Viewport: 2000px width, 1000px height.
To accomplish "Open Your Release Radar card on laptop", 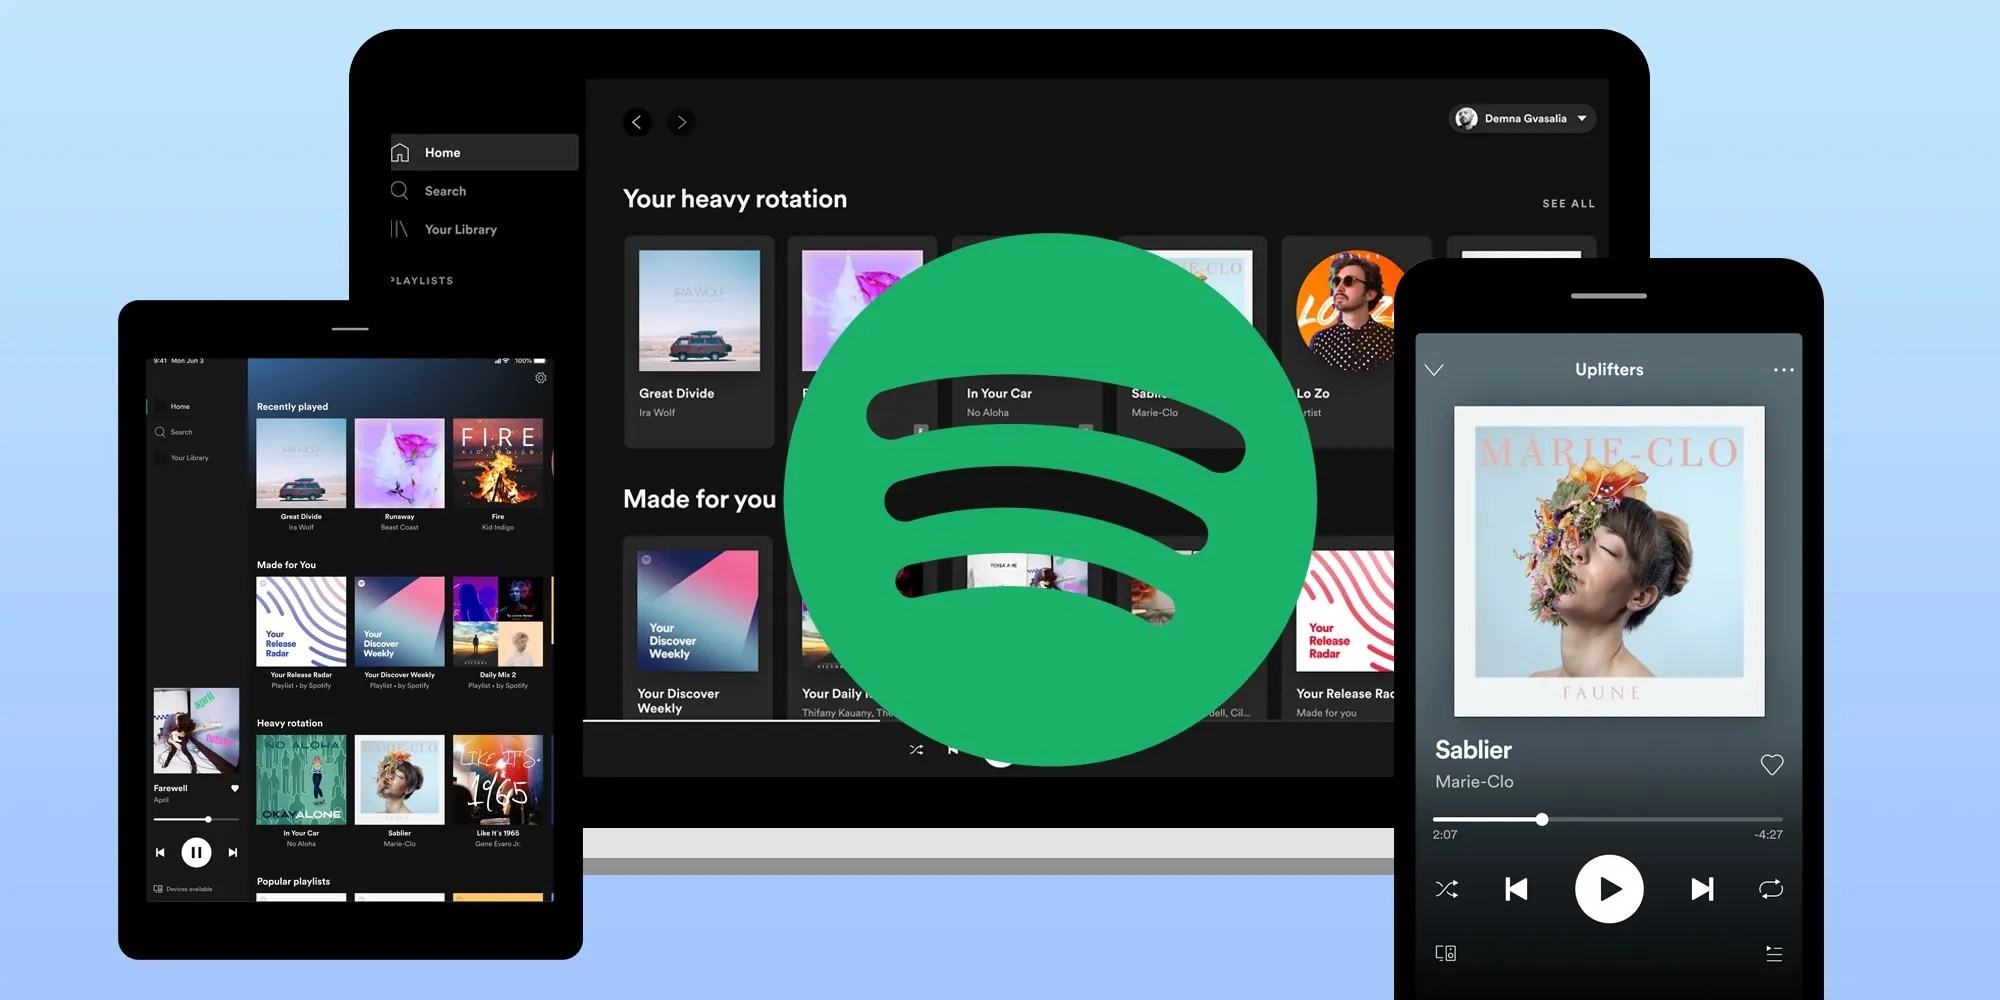I will point(1345,628).
